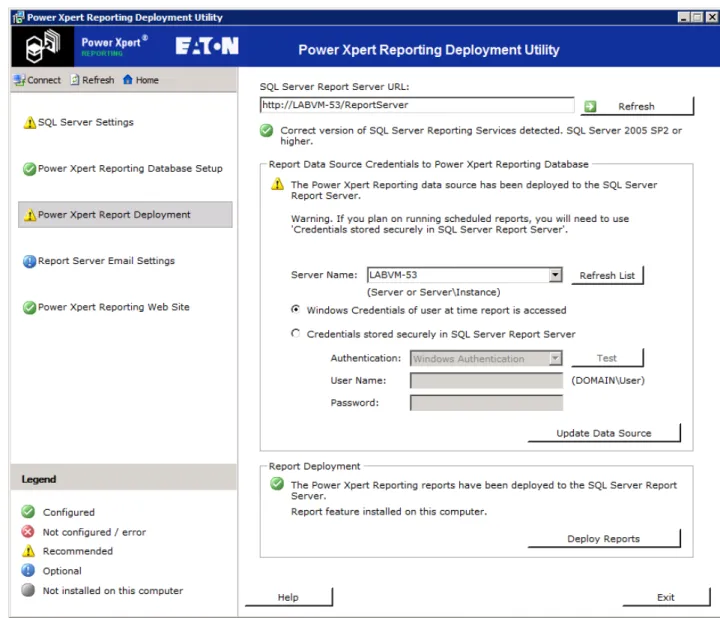The height and width of the screenshot is (618, 720).
Task: Select Windows Credentials of user radio option
Action: pyautogui.click(x=296, y=309)
